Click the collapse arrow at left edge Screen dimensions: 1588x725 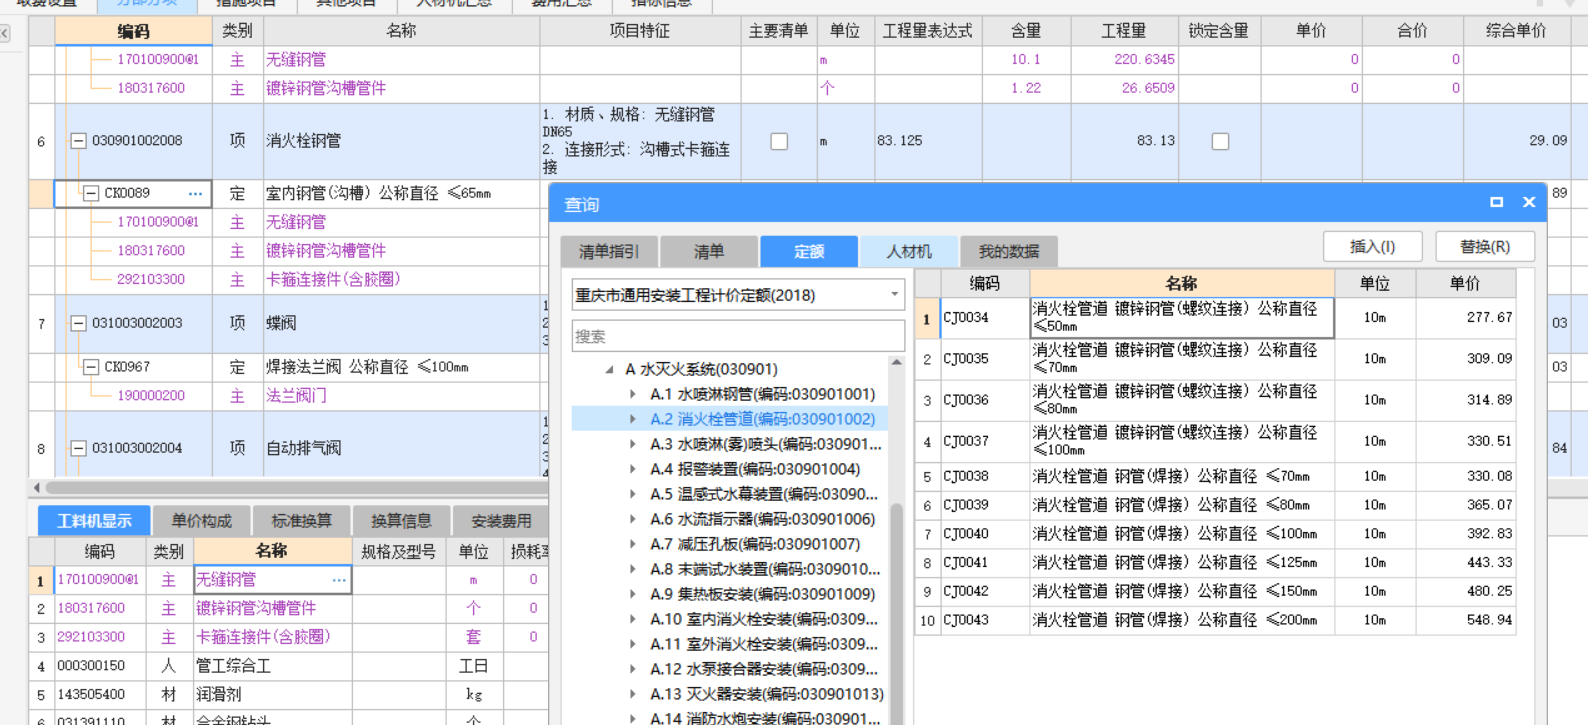pos(5,34)
